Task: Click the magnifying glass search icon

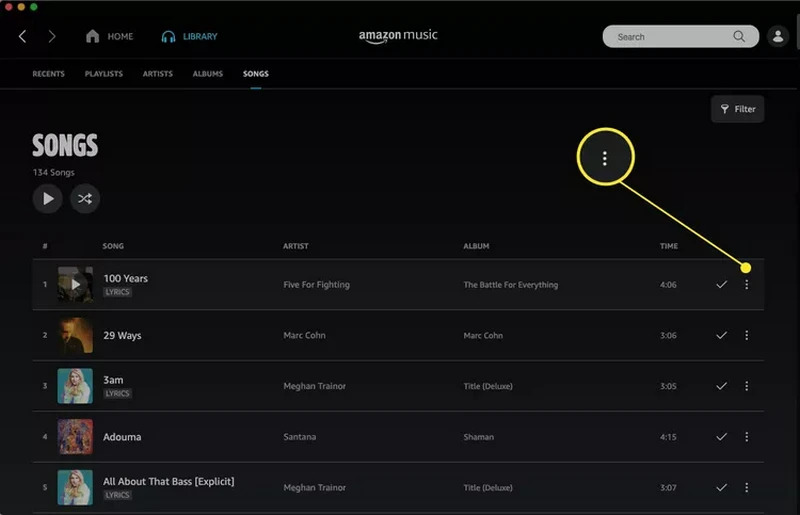Action: click(x=739, y=37)
